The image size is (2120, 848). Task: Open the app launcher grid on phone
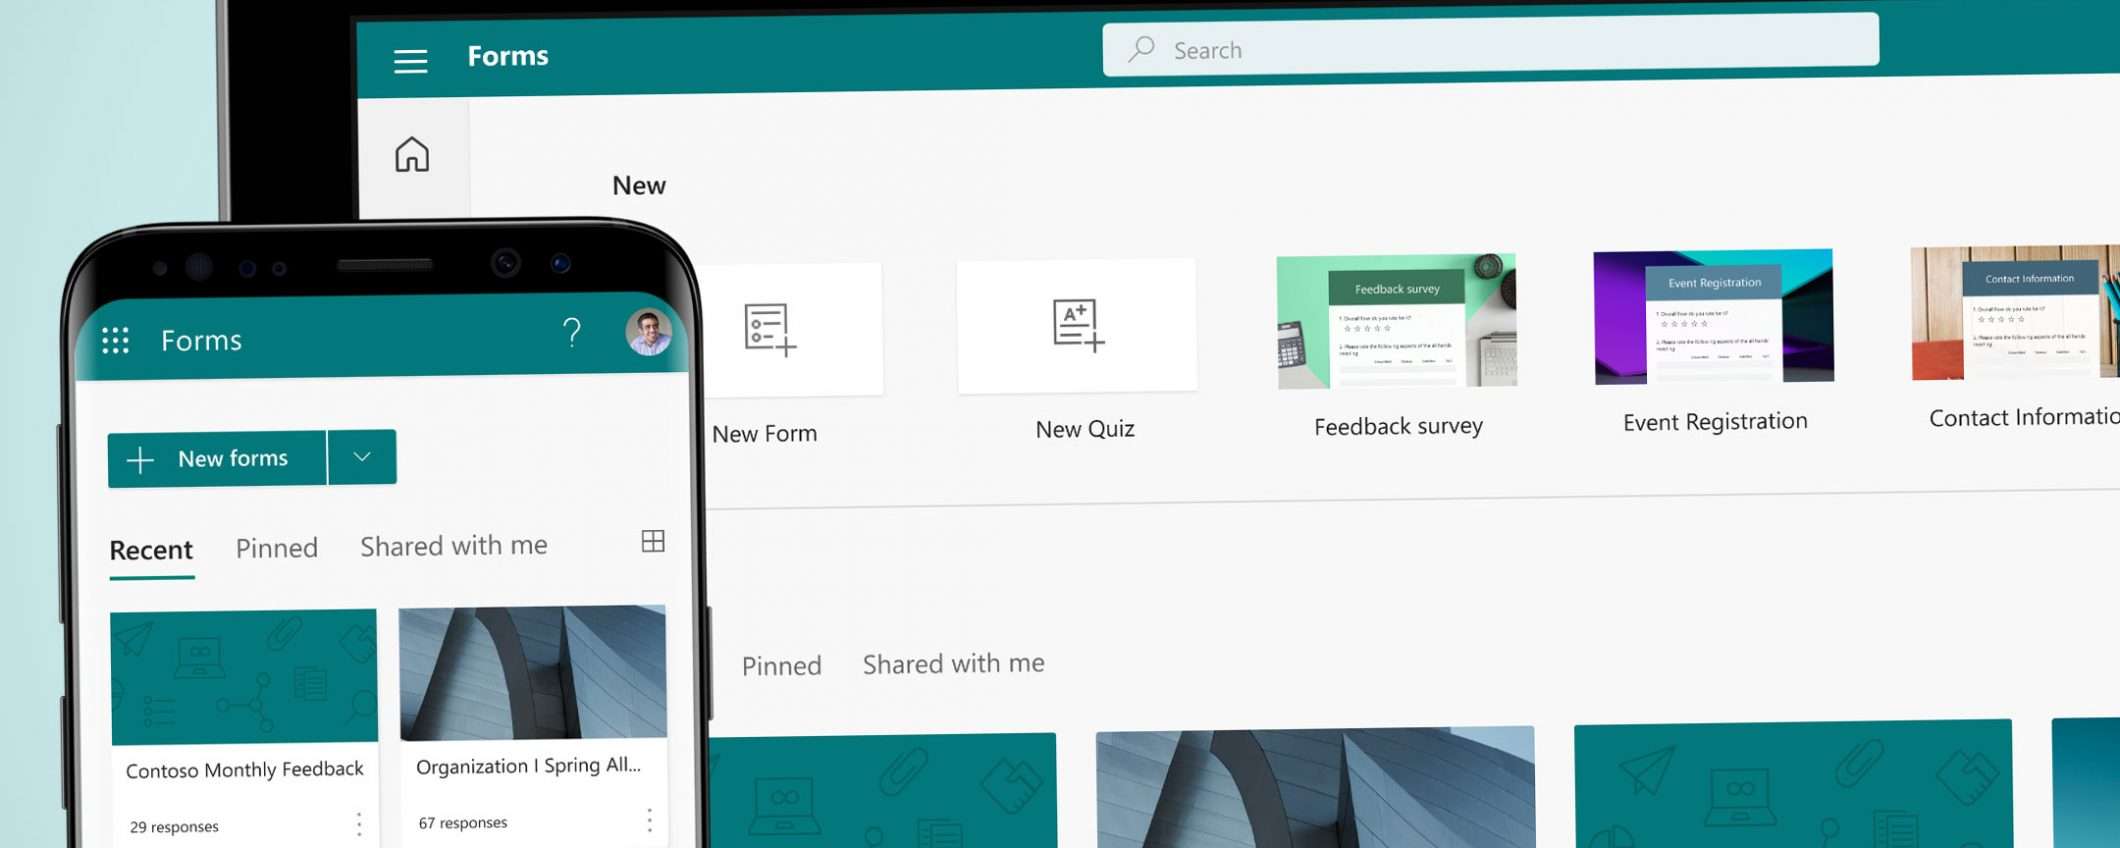pos(116,341)
